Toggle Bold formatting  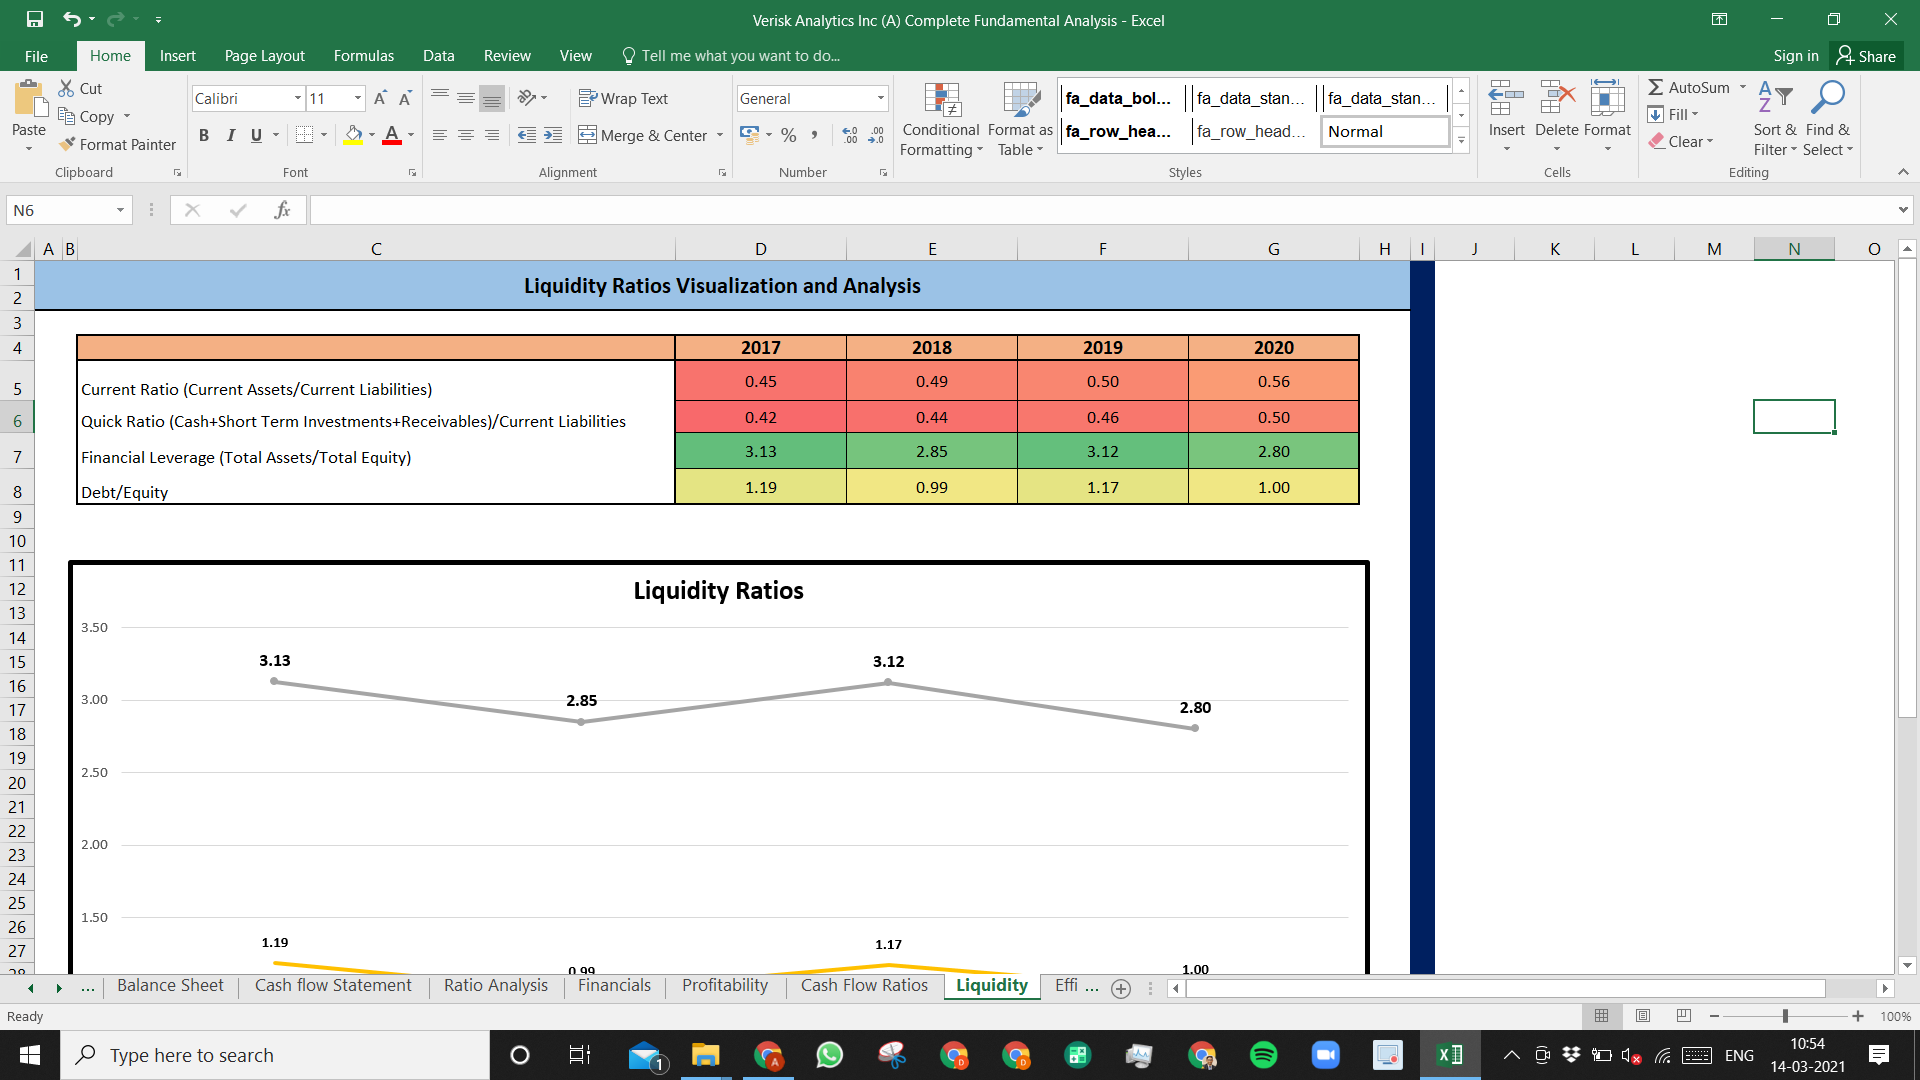(204, 135)
